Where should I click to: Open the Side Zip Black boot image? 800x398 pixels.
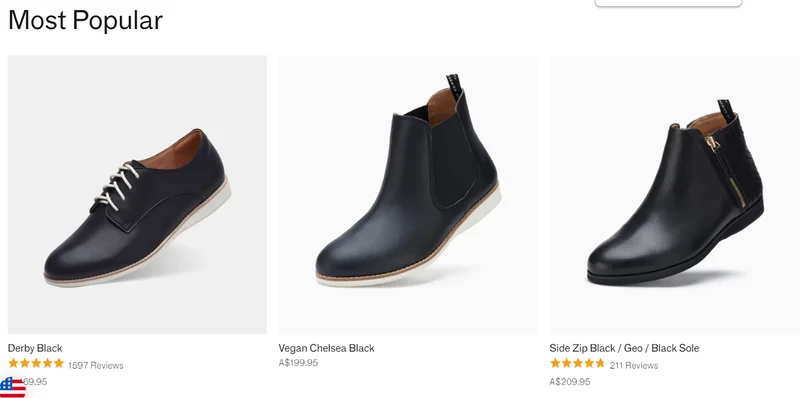pos(674,194)
